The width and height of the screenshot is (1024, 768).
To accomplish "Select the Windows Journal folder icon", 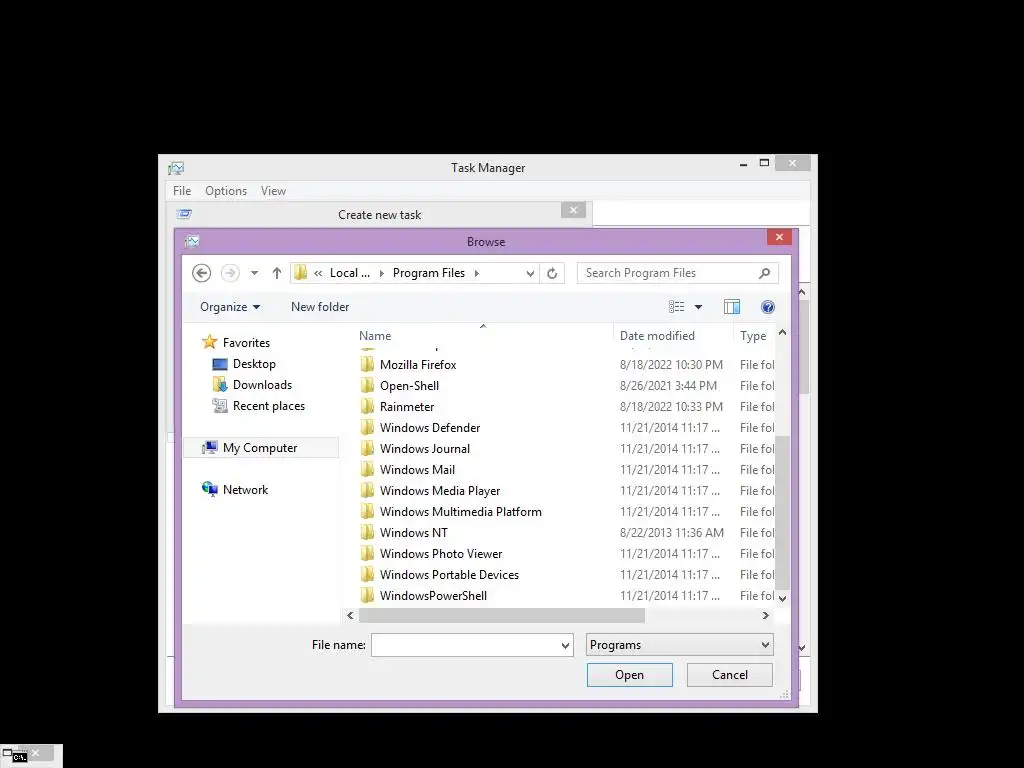I will tap(367, 449).
